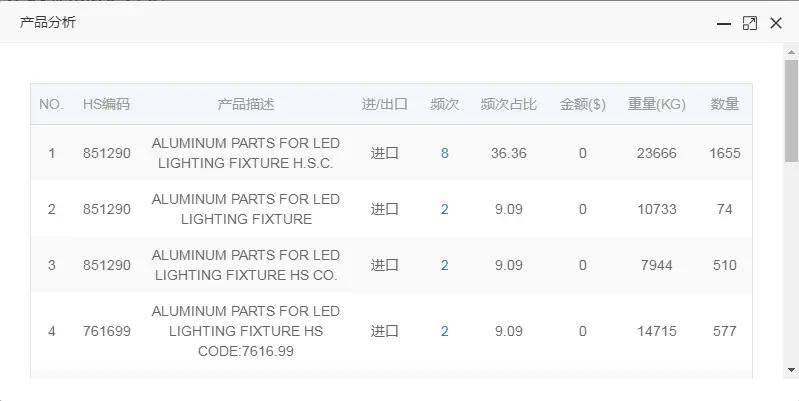Close the 产品分析 dialog
Viewport: 799px width, 401px height.
[x=776, y=23]
